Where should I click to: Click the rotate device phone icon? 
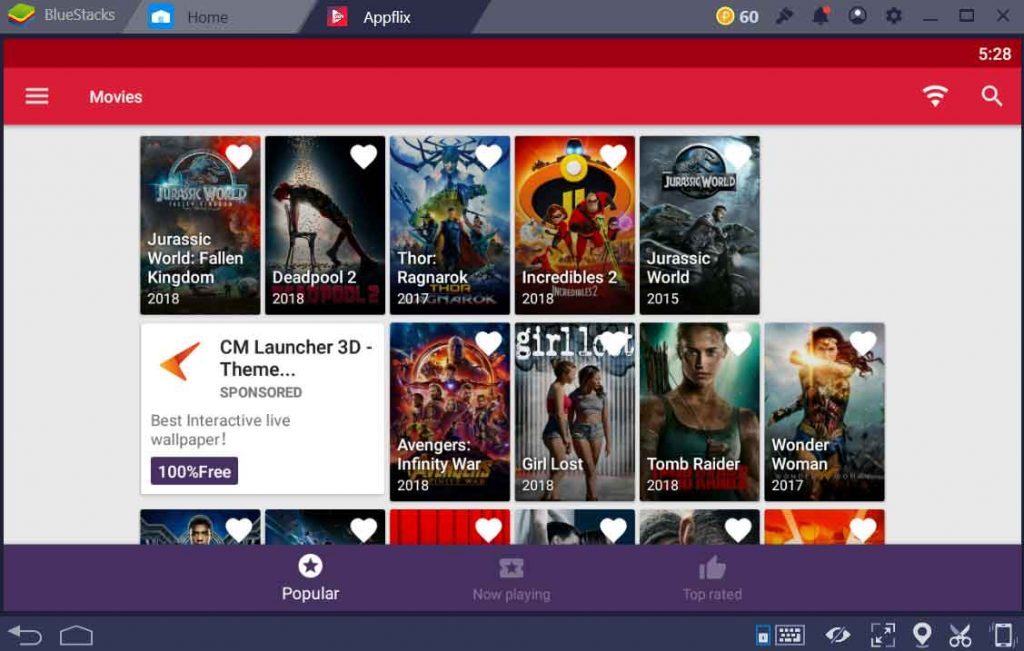coord(1003,635)
